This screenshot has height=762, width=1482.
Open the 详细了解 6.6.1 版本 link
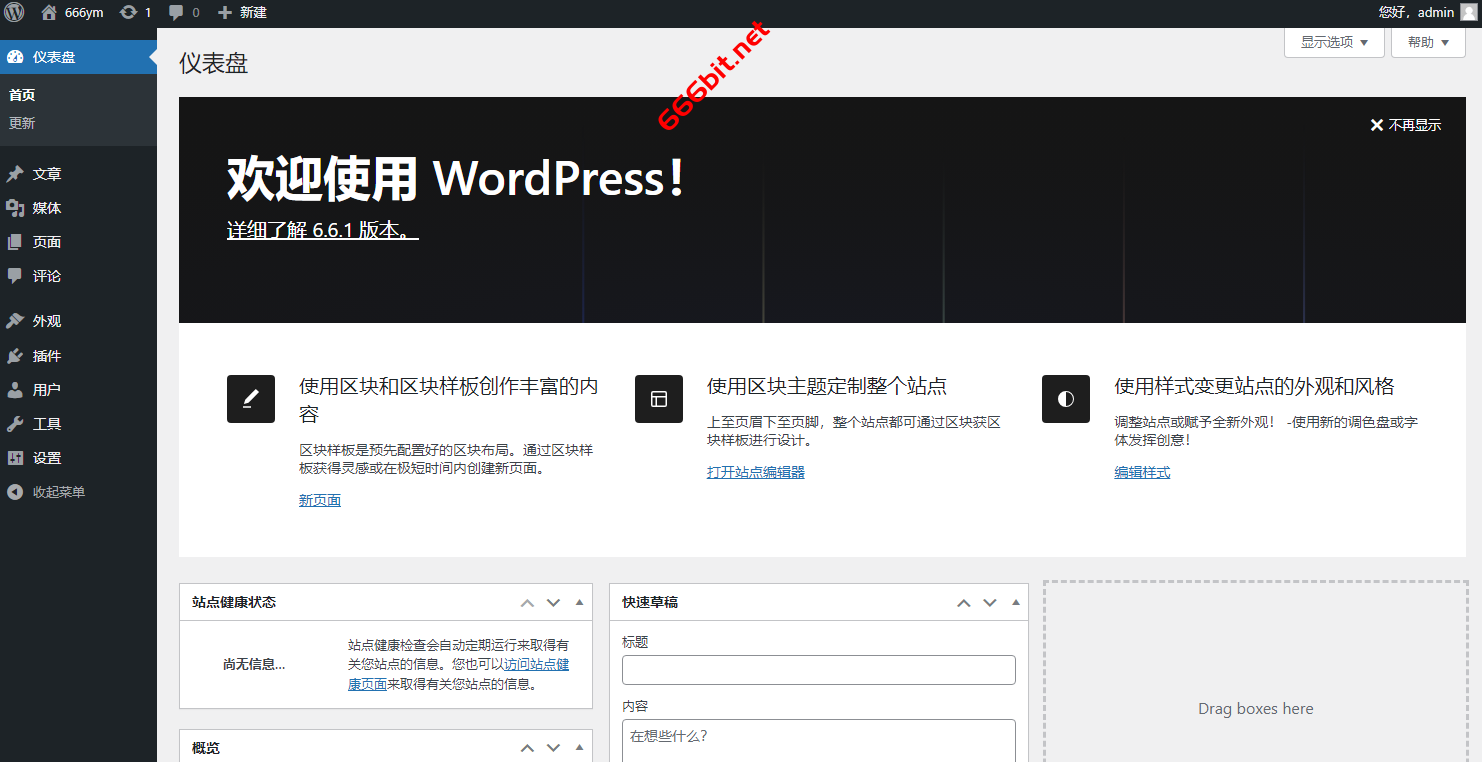pyautogui.click(x=321, y=230)
